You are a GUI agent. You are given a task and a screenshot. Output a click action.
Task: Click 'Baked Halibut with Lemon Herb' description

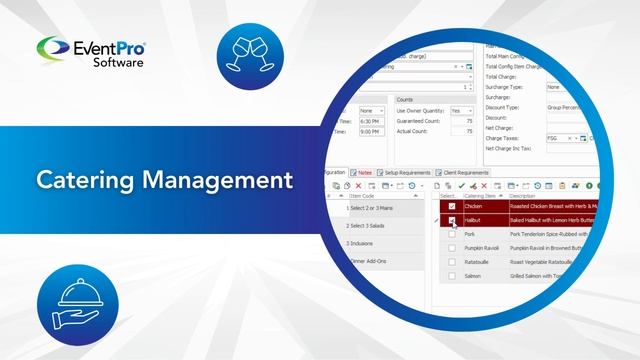point(552,220)
